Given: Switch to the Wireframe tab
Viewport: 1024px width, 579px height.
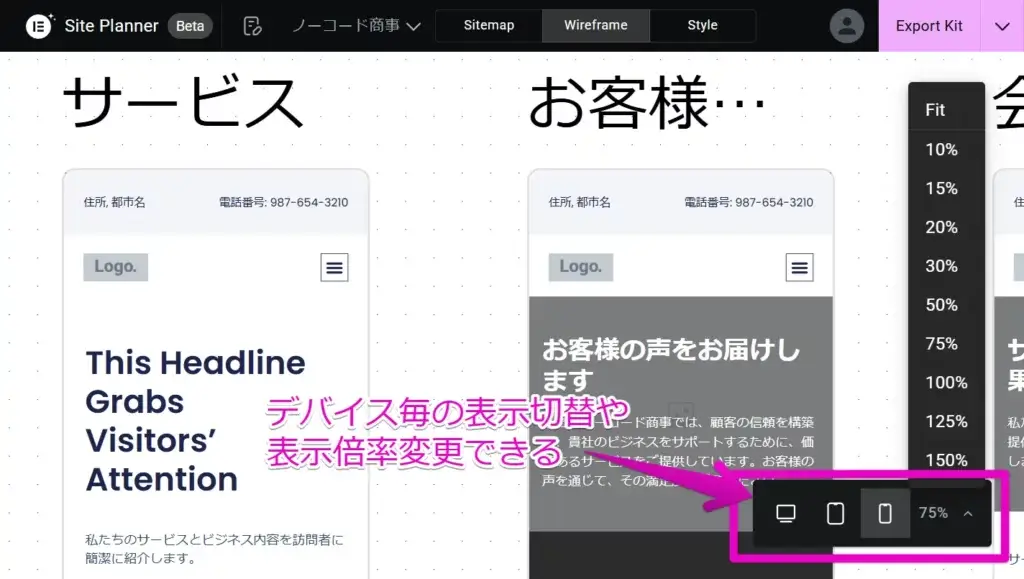Looking at the screenshot, I should click(x=596, y=25).
